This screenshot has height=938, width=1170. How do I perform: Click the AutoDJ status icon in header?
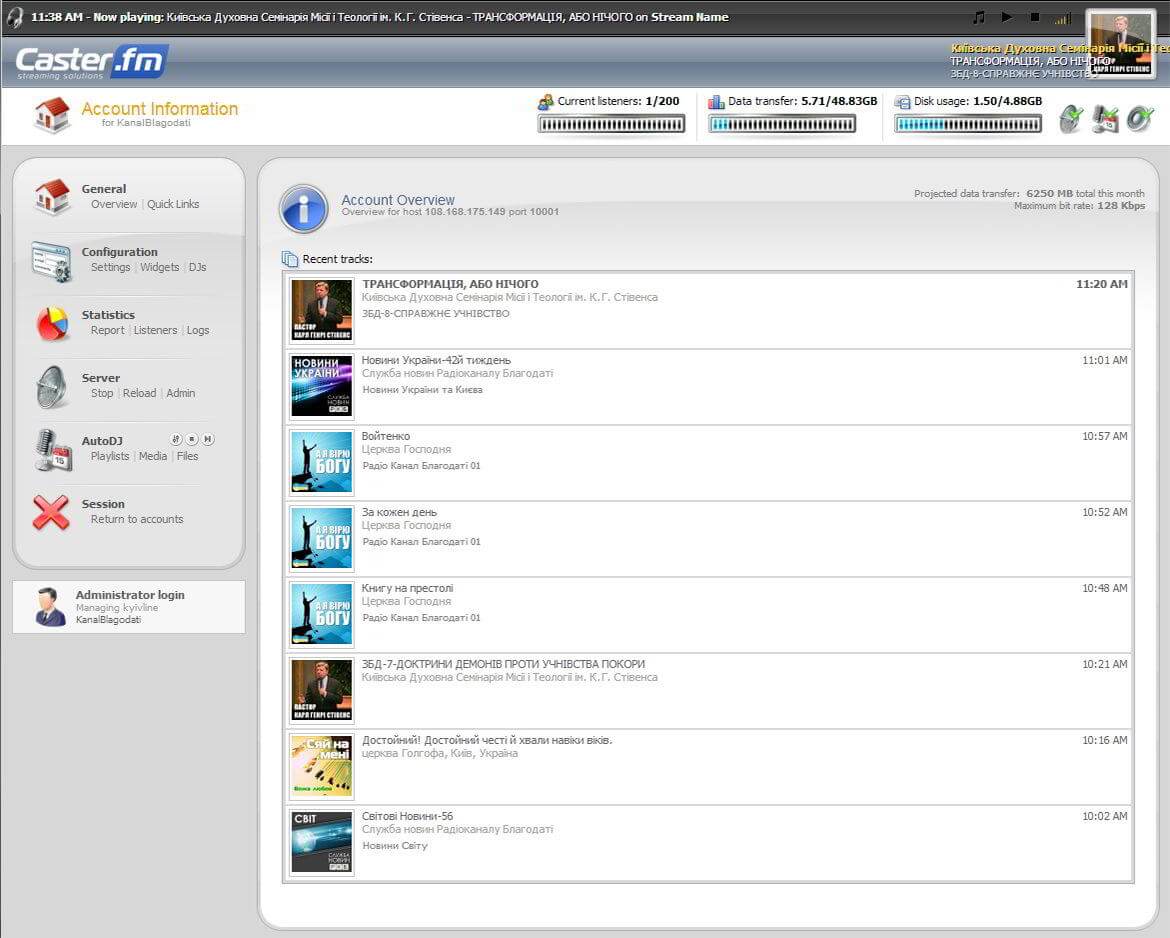[1105, 120]
